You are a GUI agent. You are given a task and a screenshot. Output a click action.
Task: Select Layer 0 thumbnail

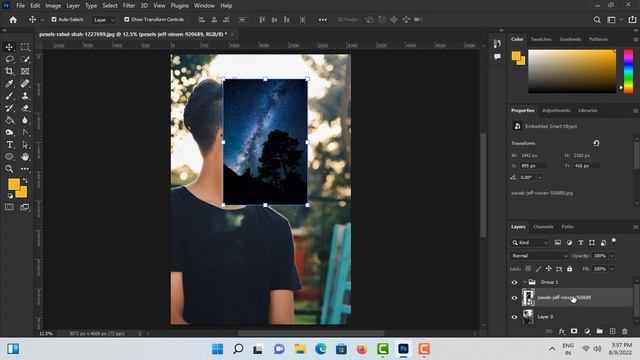(x=528, y=317)
